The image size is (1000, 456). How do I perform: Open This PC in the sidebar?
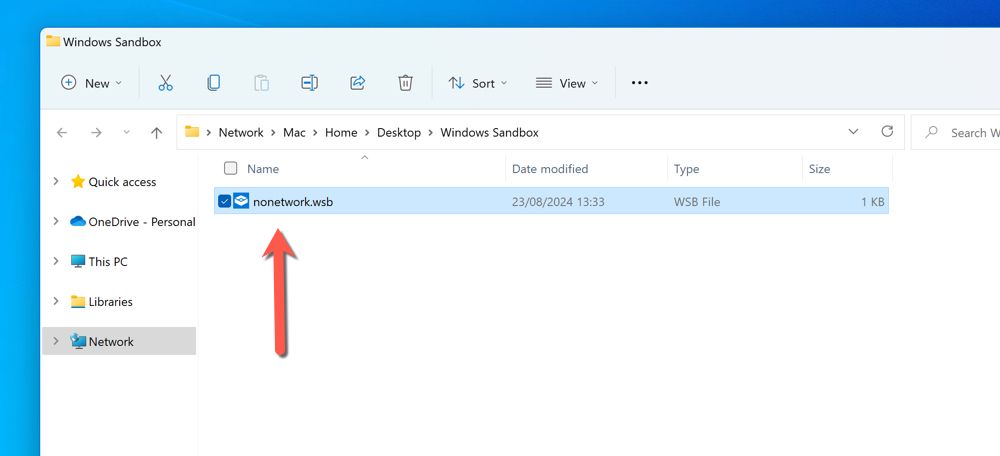(99, 261)
